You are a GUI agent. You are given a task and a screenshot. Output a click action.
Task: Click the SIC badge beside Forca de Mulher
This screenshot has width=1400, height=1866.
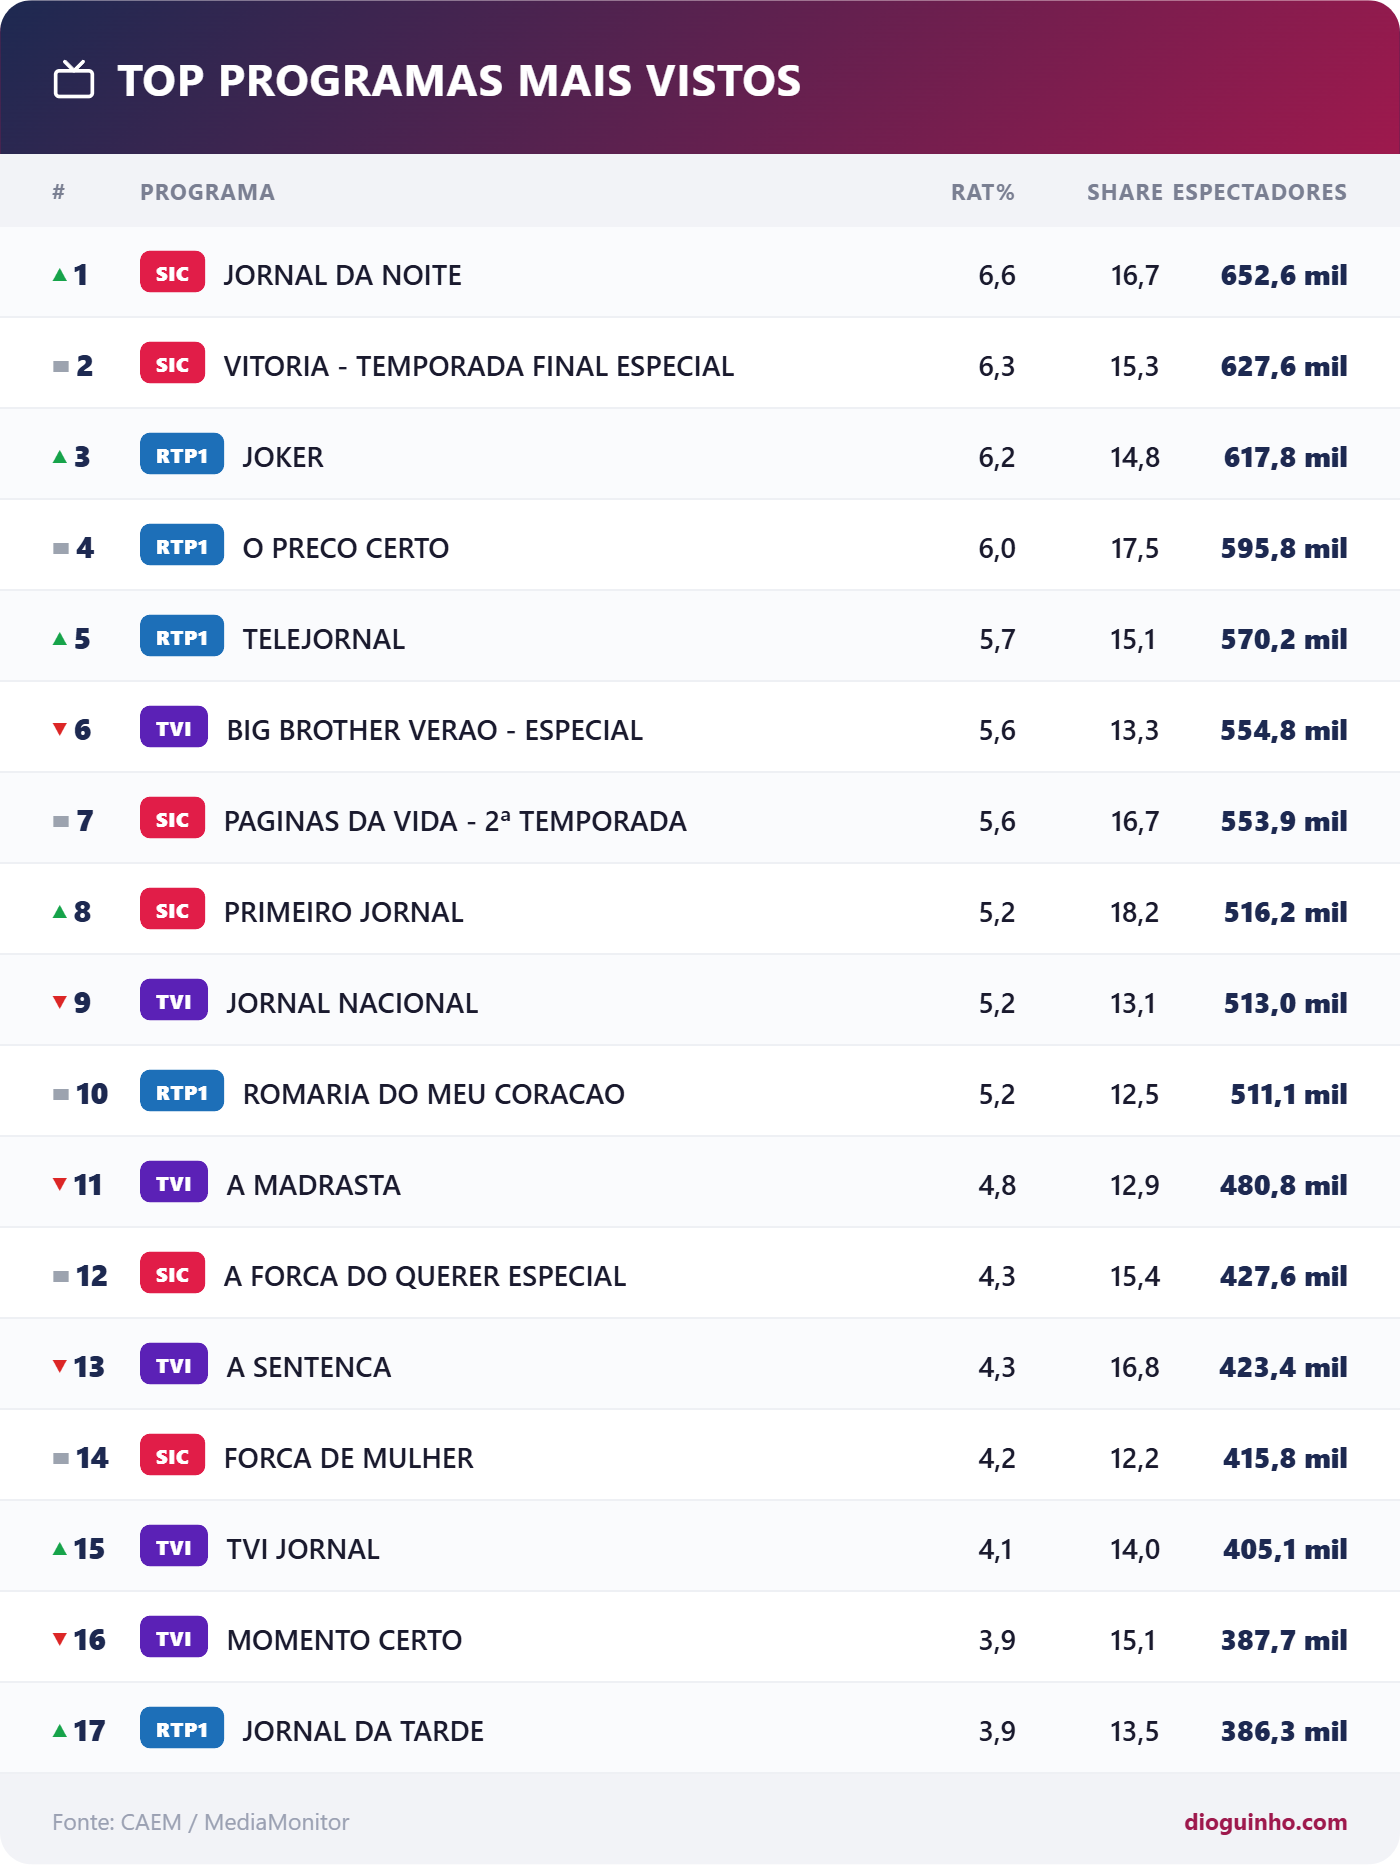point(172,1456)
